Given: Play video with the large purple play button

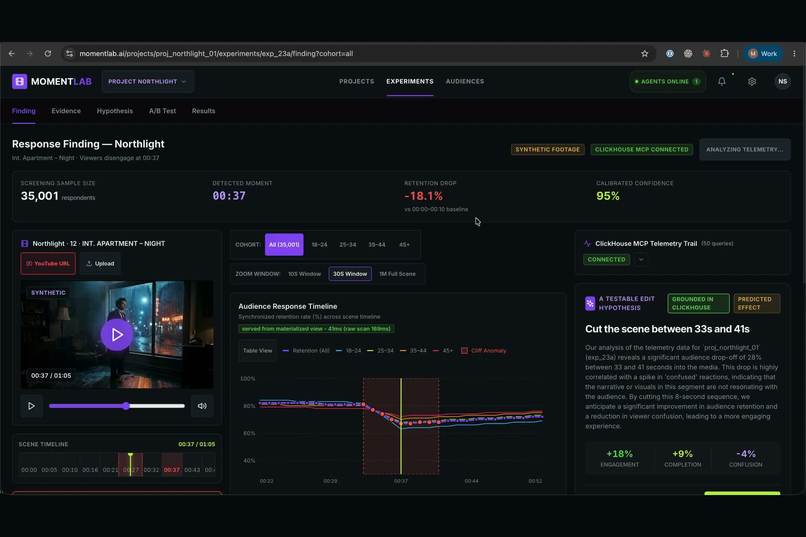Looking at the screenshot, I should click(117, 335).
